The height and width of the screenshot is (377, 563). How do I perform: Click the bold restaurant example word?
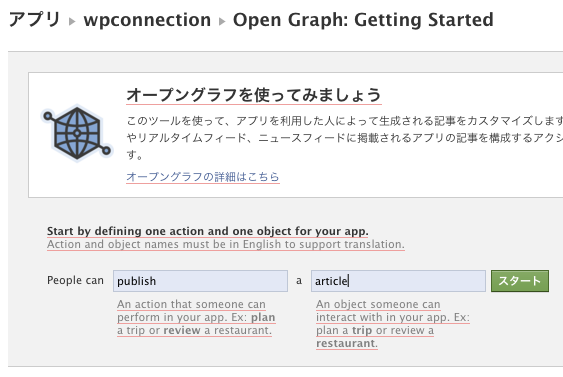point(345,343)
